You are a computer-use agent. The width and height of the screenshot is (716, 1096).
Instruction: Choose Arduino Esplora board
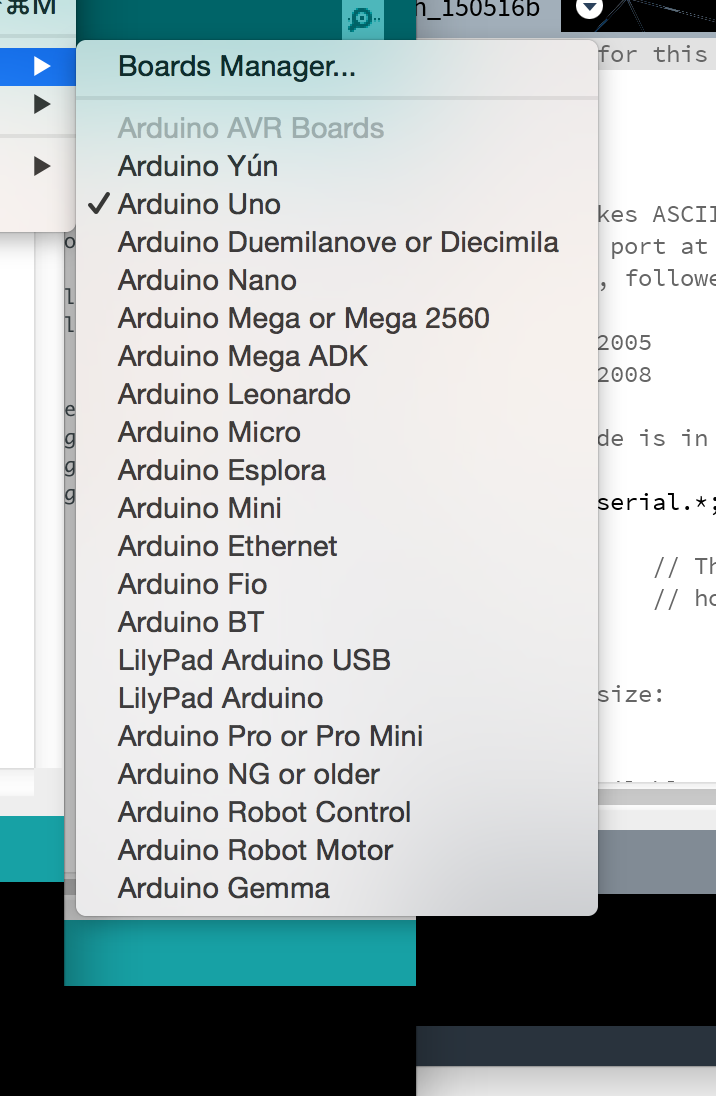click(336, 470)
